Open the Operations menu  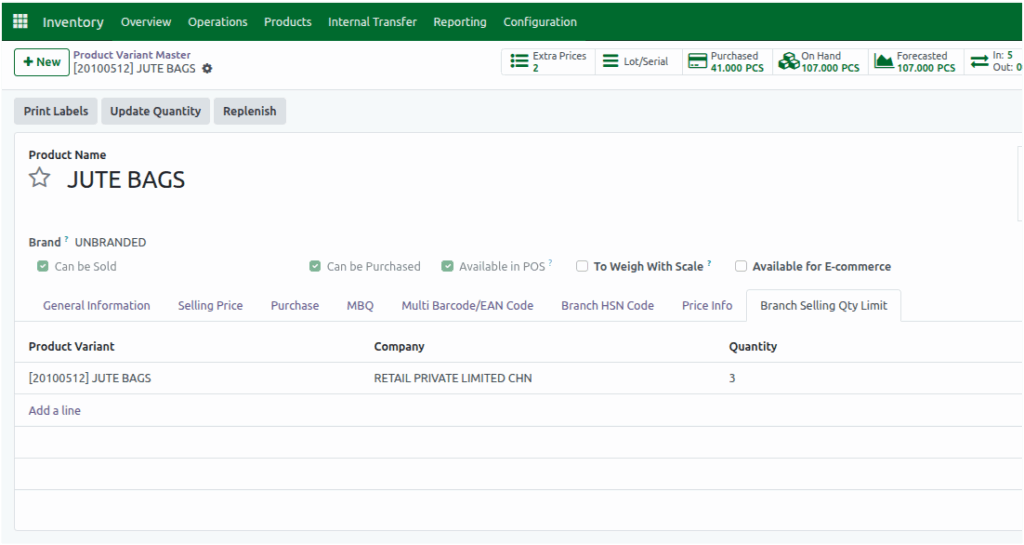pyautogui.click(x=217, y=22)
